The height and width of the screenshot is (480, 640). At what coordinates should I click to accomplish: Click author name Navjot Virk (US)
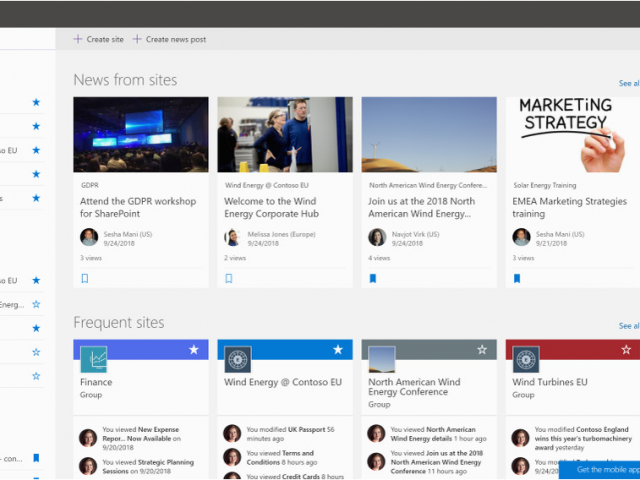click(x=416, y=234)
